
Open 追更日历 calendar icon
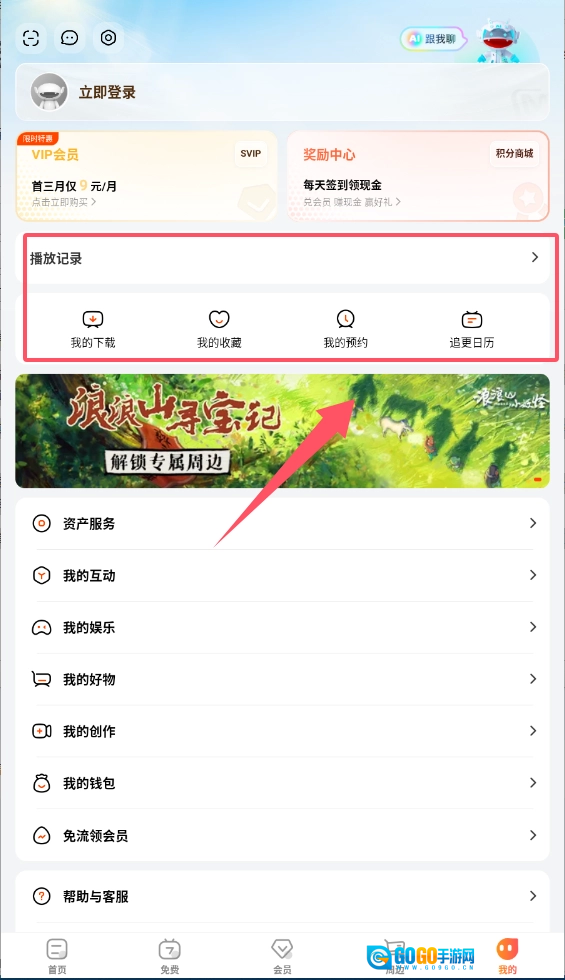coord(471,319)
